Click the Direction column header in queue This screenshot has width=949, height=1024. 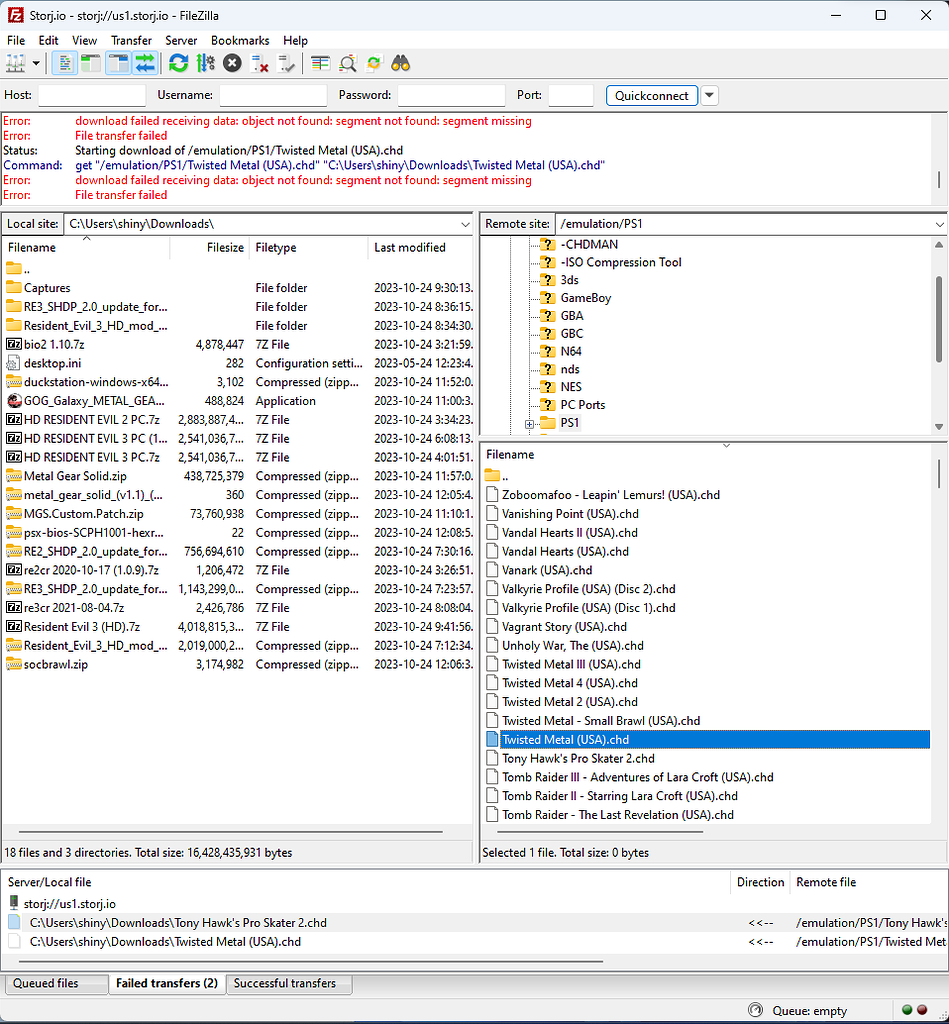[x=760, y=882]
